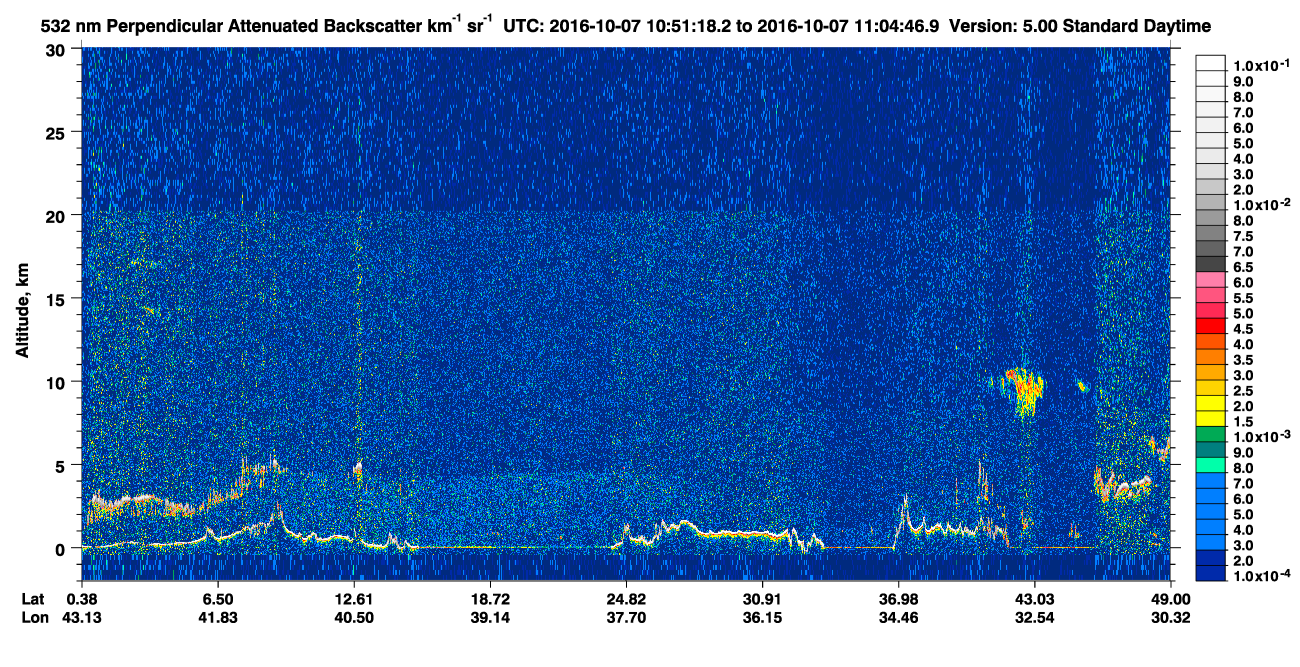Select altitude tick label 30

click(57, 49)
